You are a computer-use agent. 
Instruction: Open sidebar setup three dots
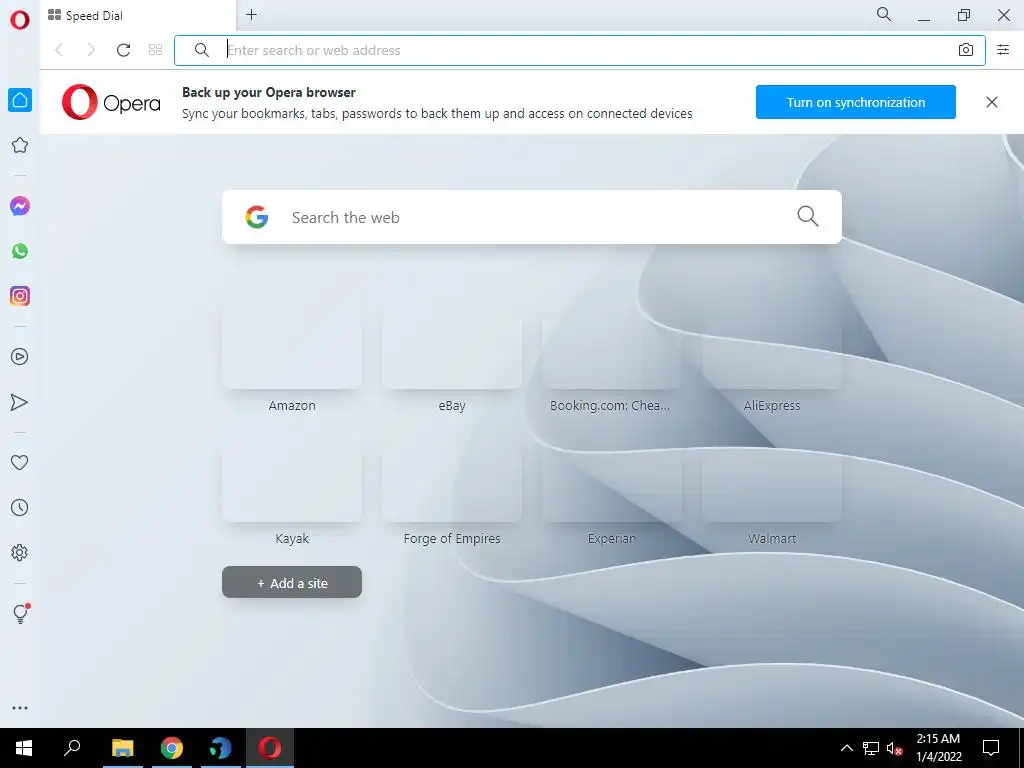[20, 708]
